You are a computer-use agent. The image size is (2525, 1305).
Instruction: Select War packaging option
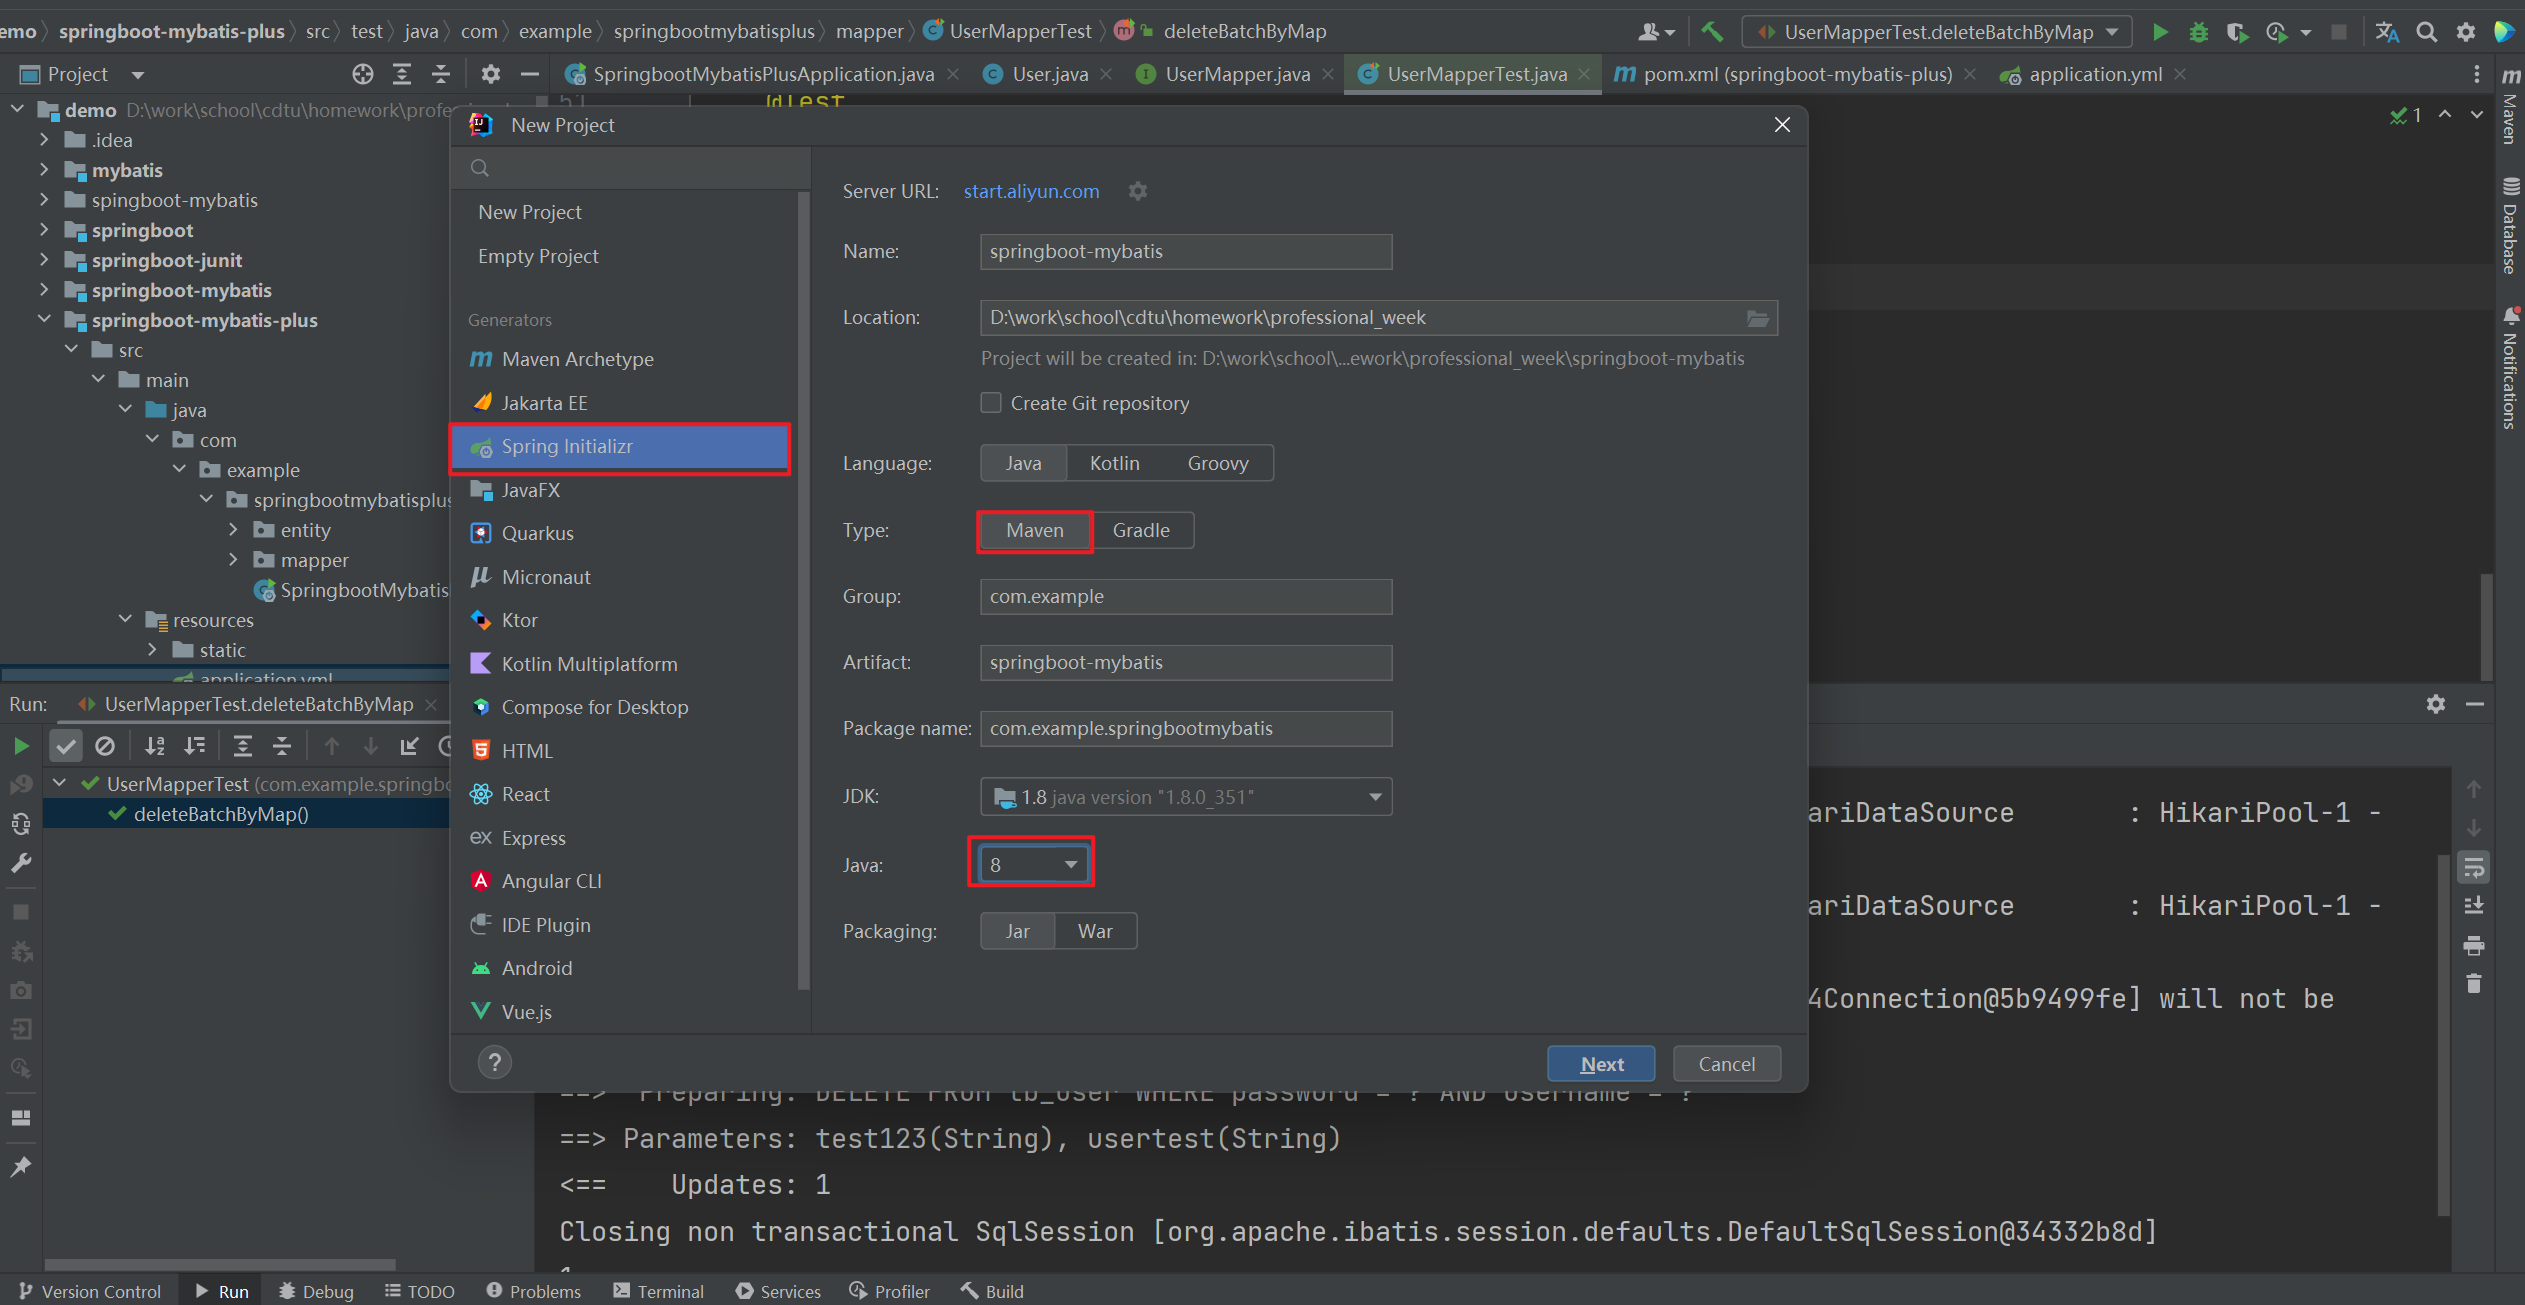coord(1095,931)
